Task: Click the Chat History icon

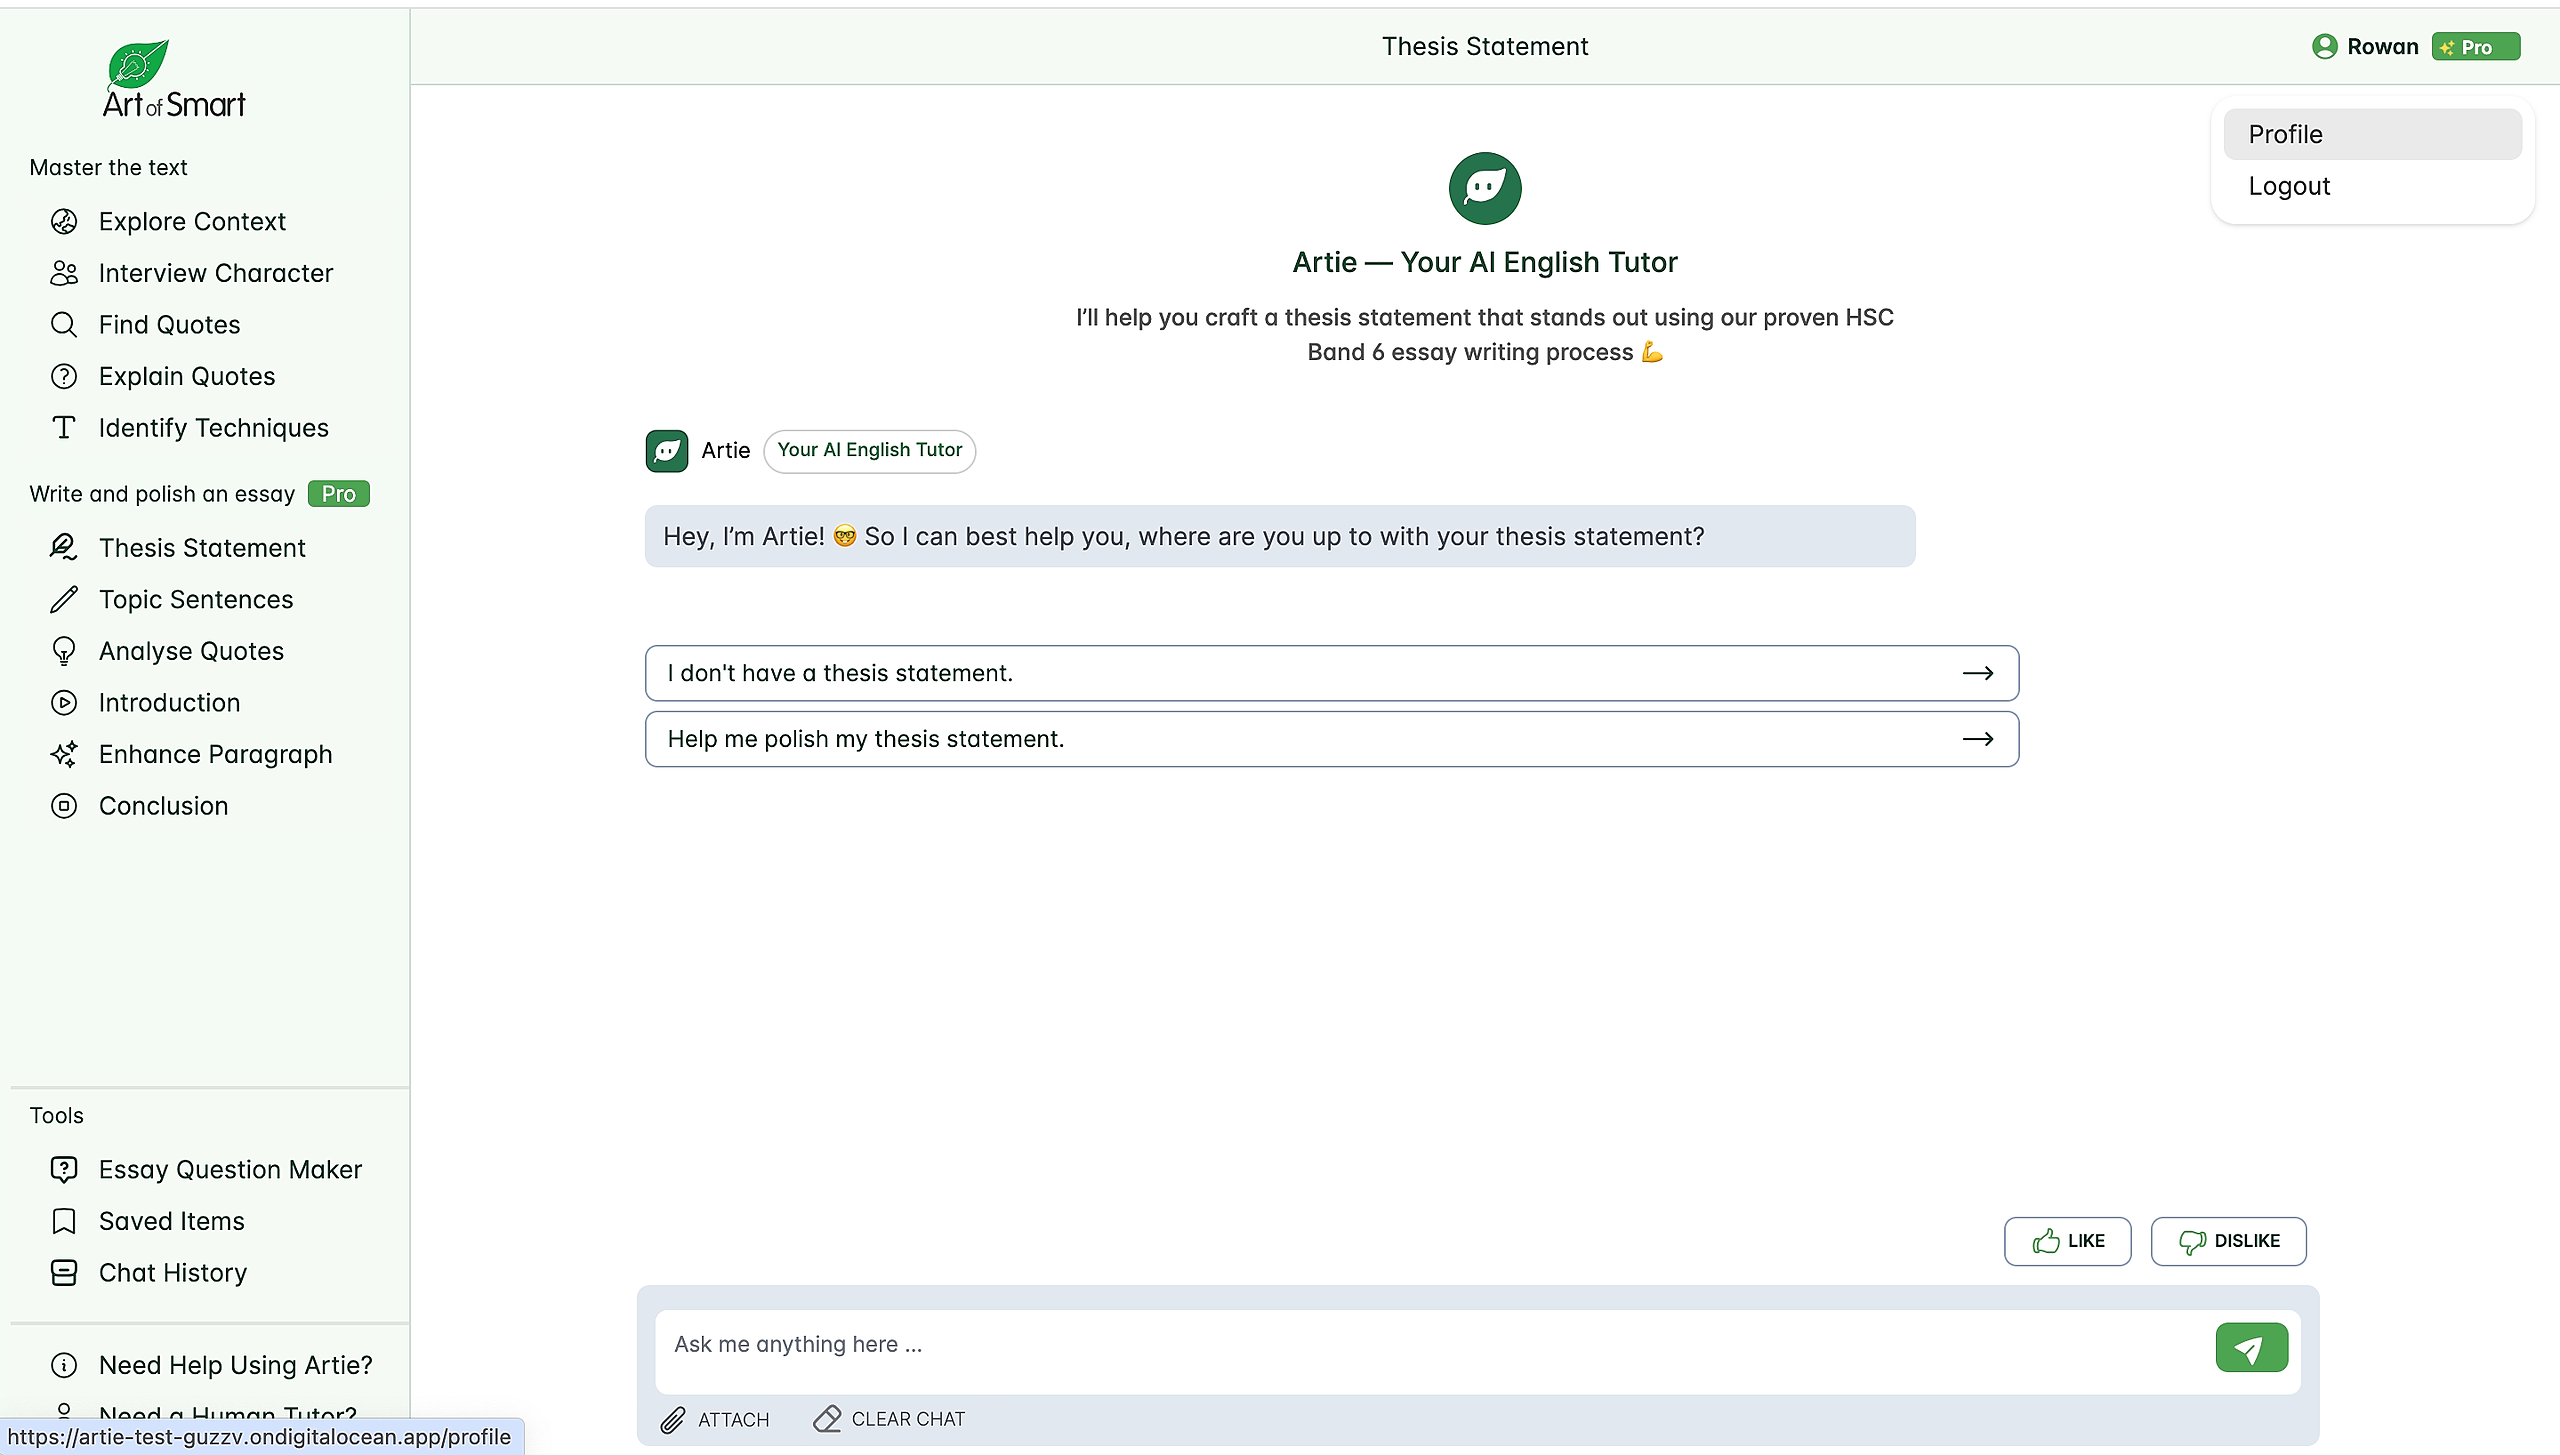Action: (64, 1272)
